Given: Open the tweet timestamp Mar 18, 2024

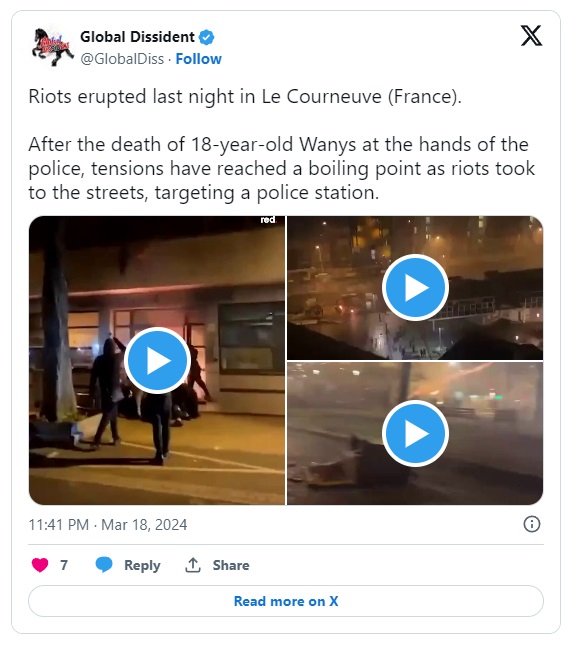Looking at the screenshot, I should [108, 525].
